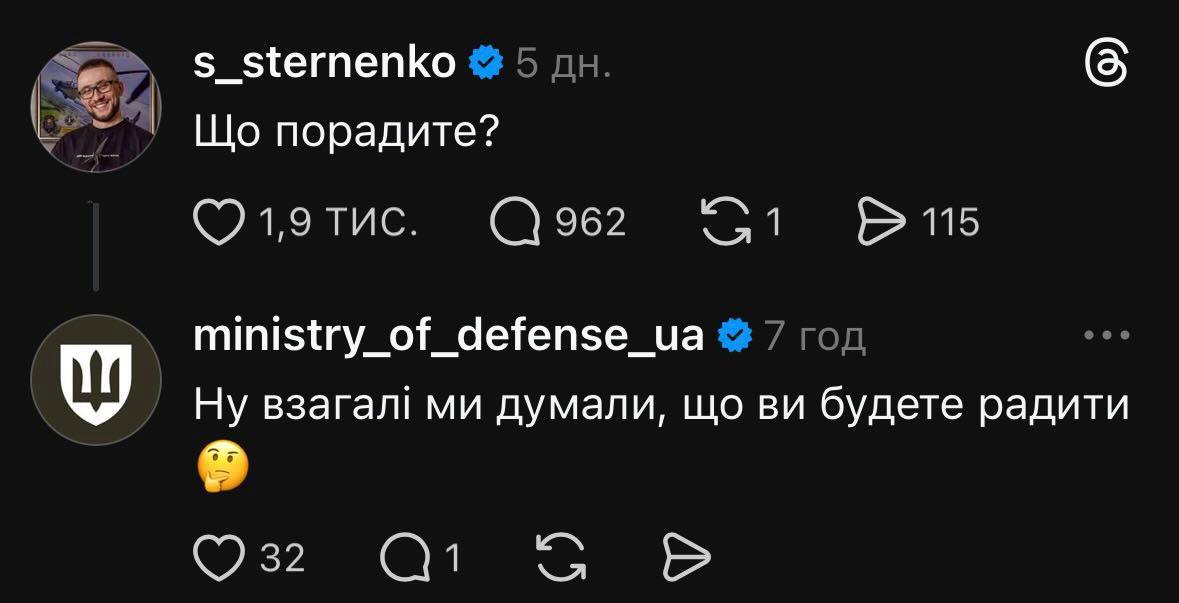
Task: Share the s_sternenko post
Action: point(880,222)
